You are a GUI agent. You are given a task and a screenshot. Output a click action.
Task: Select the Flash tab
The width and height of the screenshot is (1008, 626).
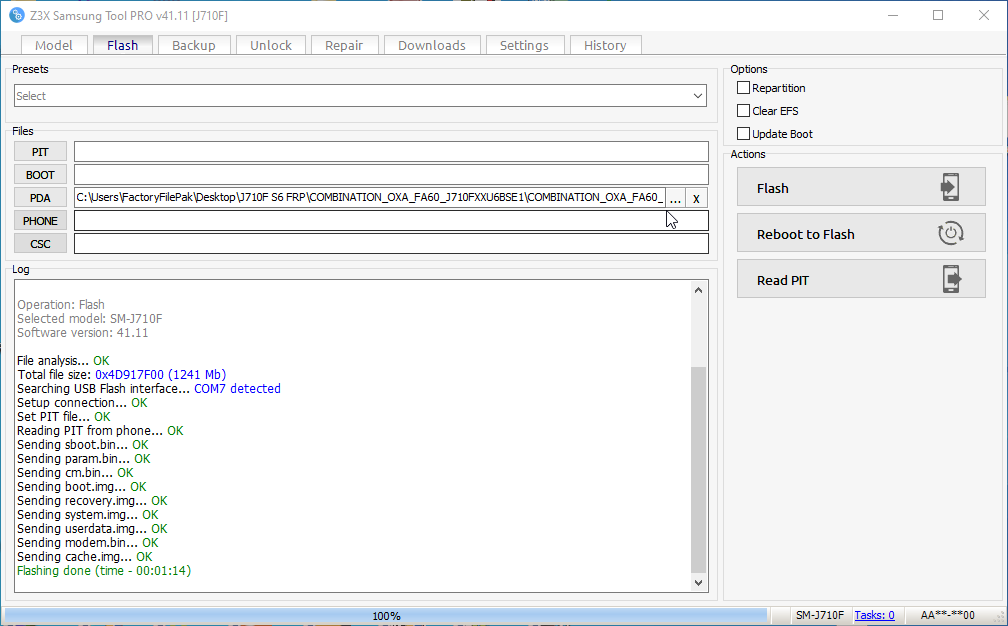coord(122,45)
